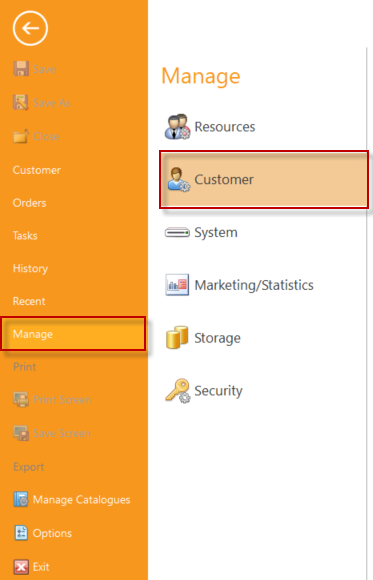Click the Security key icon
This screenshot has height=580, width=373.
pyautogui.click(x=178, y=390)
